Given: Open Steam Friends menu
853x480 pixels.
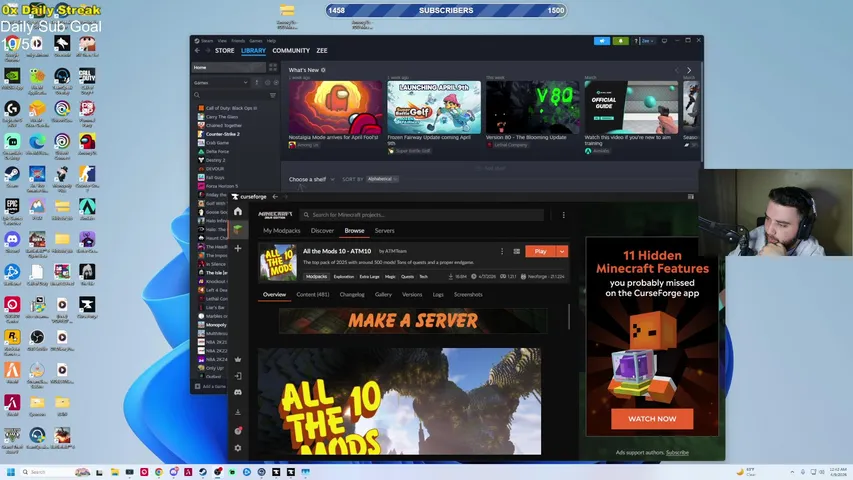Looking at the screenshot, I should click(238, 41).
